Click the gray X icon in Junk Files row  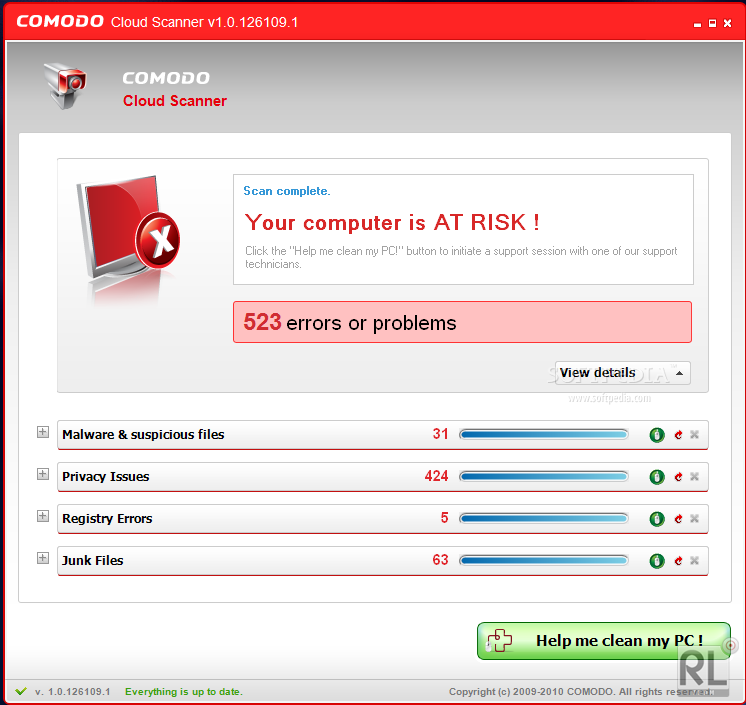(x=694, y=561)
